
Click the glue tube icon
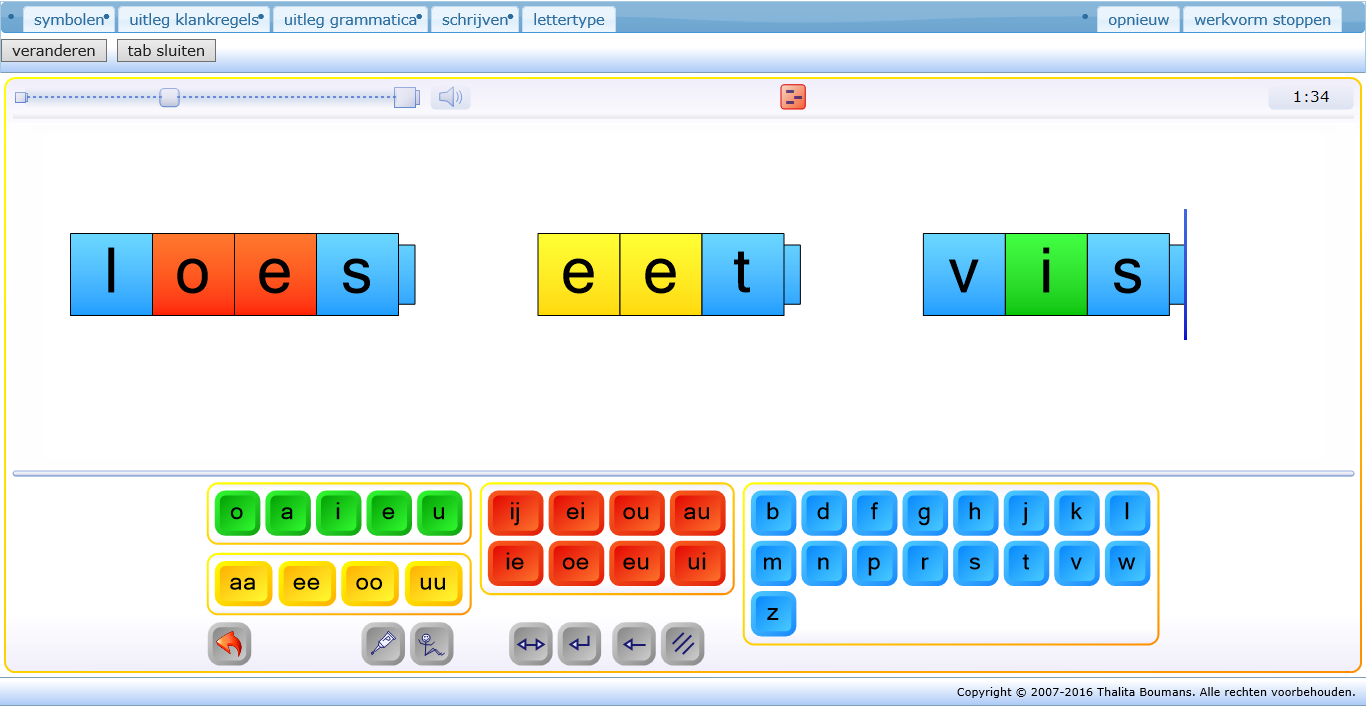point(383,644)
